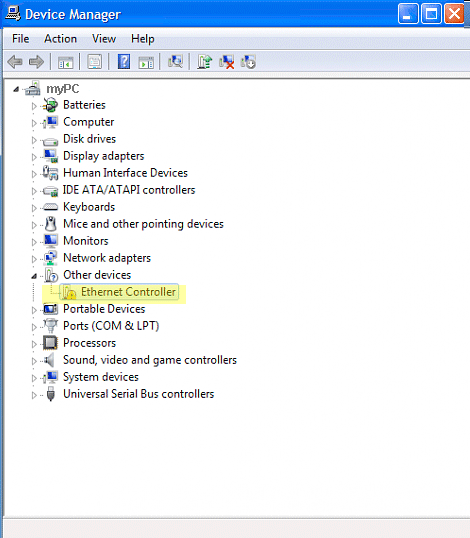Toggle the console tree pane icon
Image resolution: width=470 pixels, height=538 pixels.
[66, 62]
